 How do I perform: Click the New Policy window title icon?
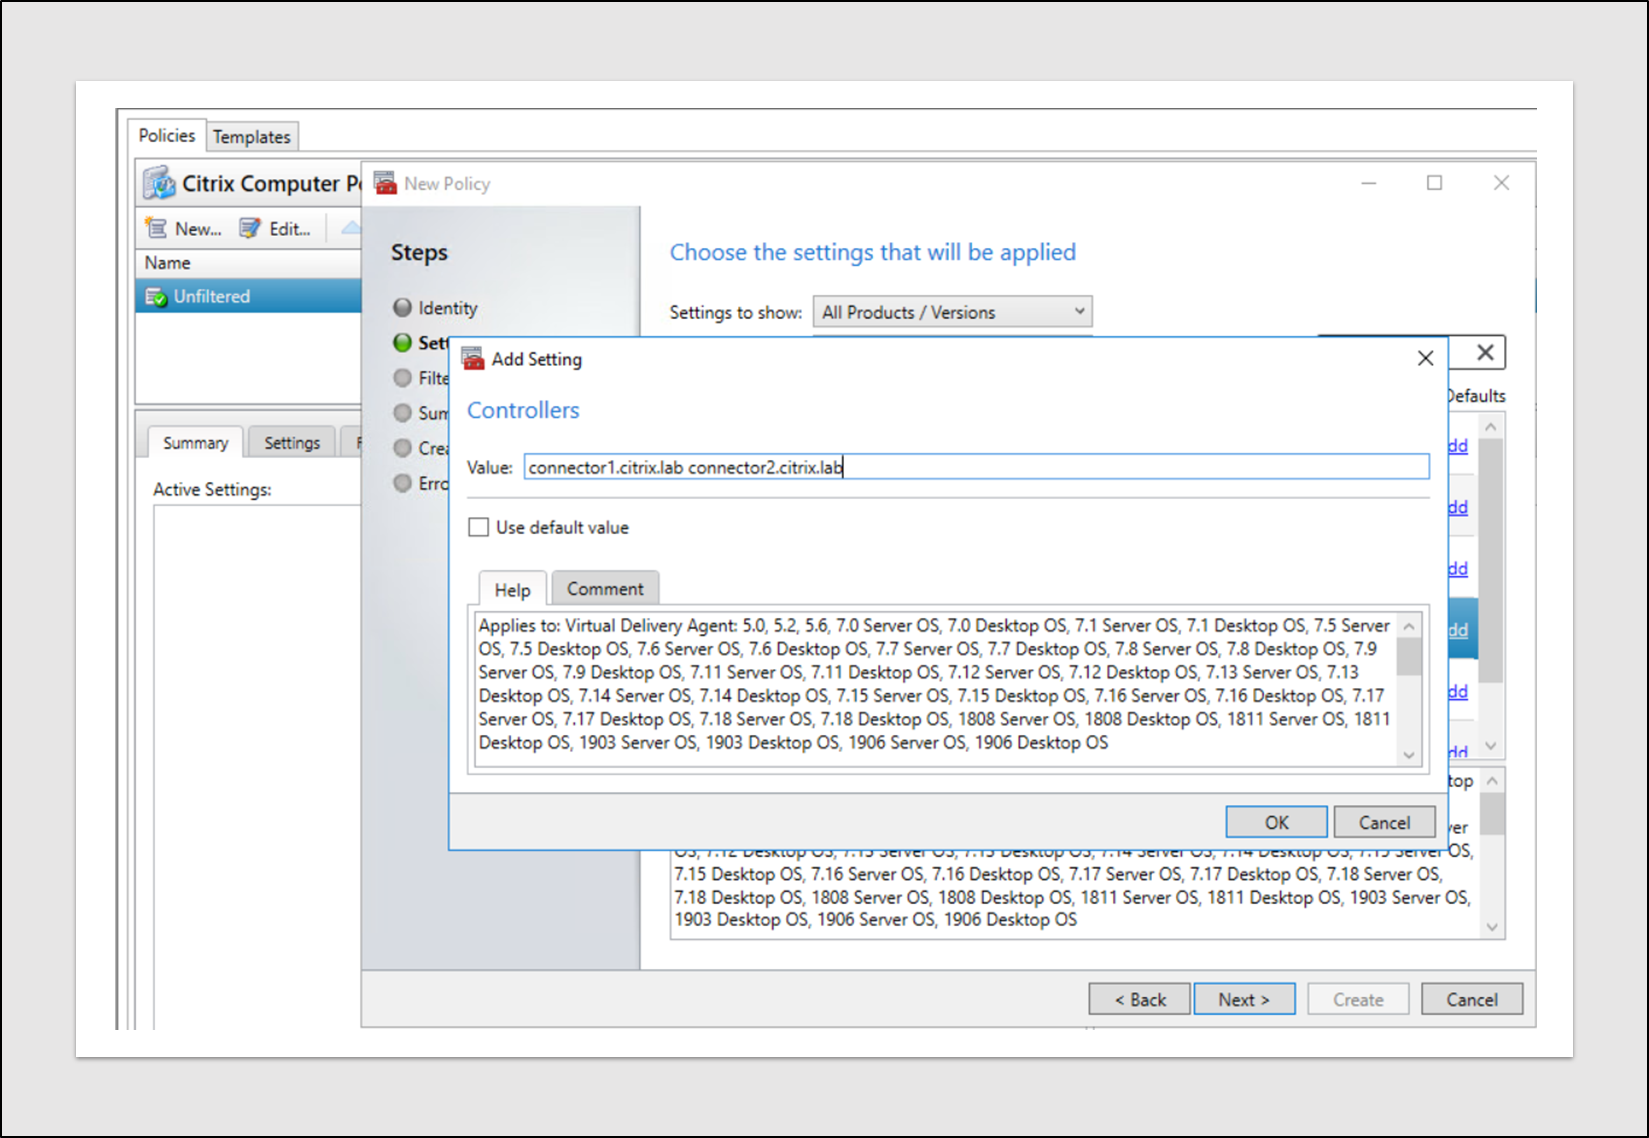coord(385,184)
